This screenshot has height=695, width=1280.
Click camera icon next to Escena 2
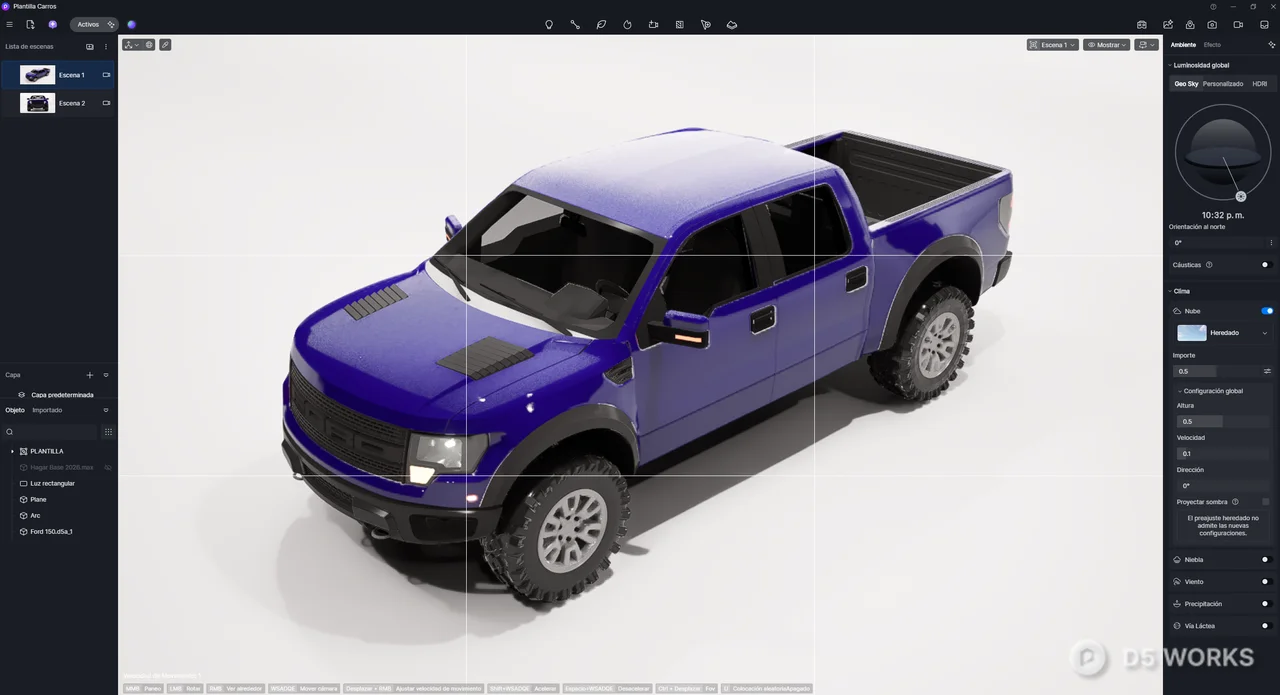point(106,103)
